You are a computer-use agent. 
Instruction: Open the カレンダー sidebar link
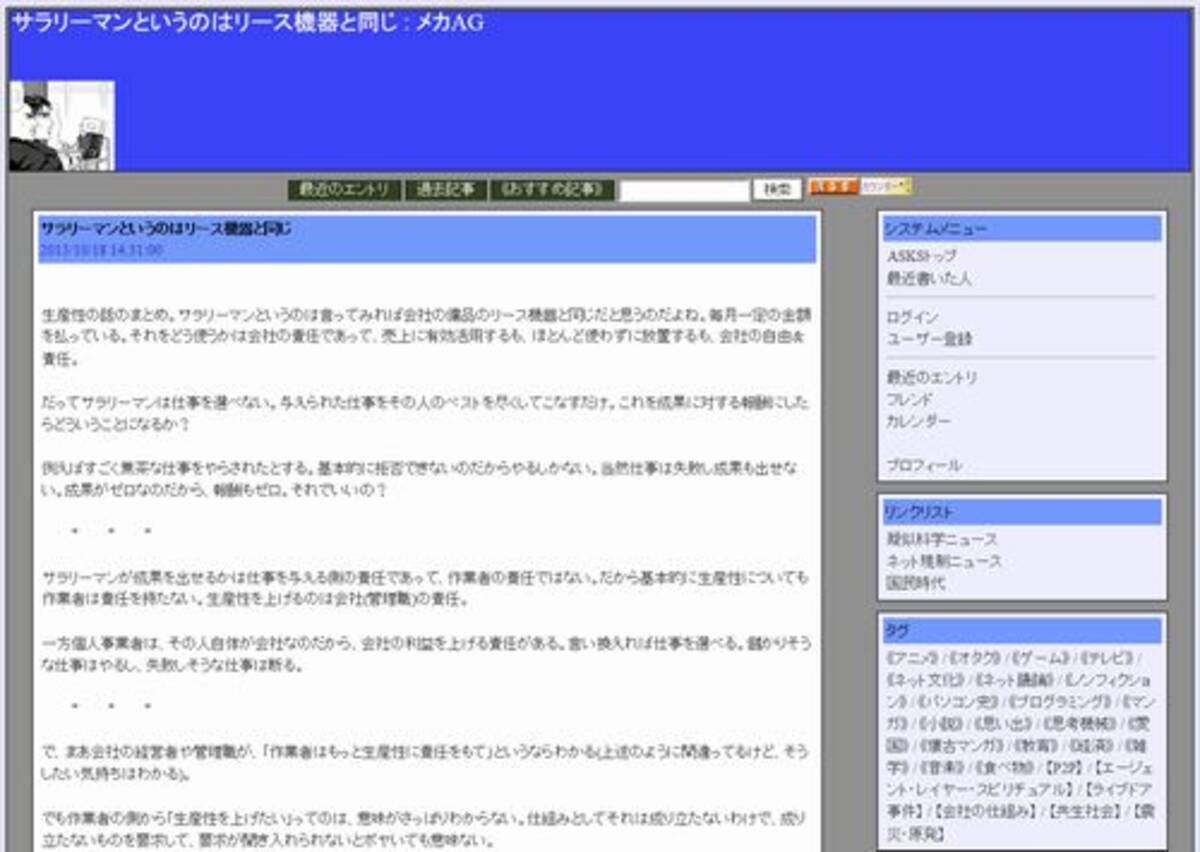click(918, 421)
